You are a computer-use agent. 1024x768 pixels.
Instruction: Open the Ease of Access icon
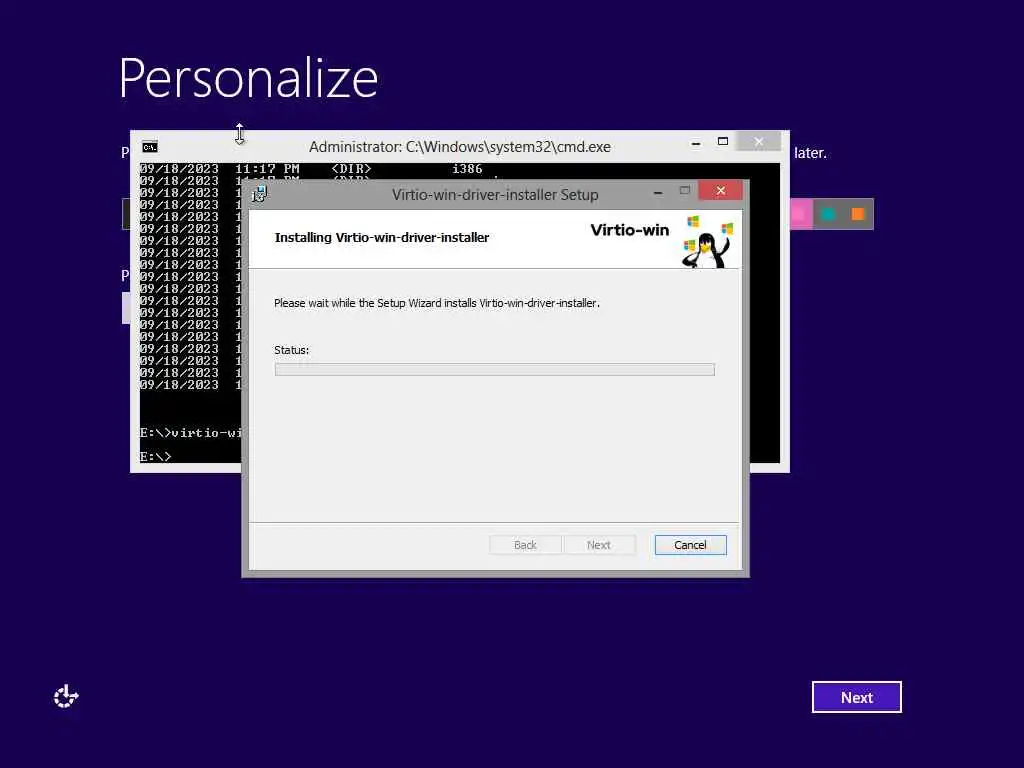(66, 697)
